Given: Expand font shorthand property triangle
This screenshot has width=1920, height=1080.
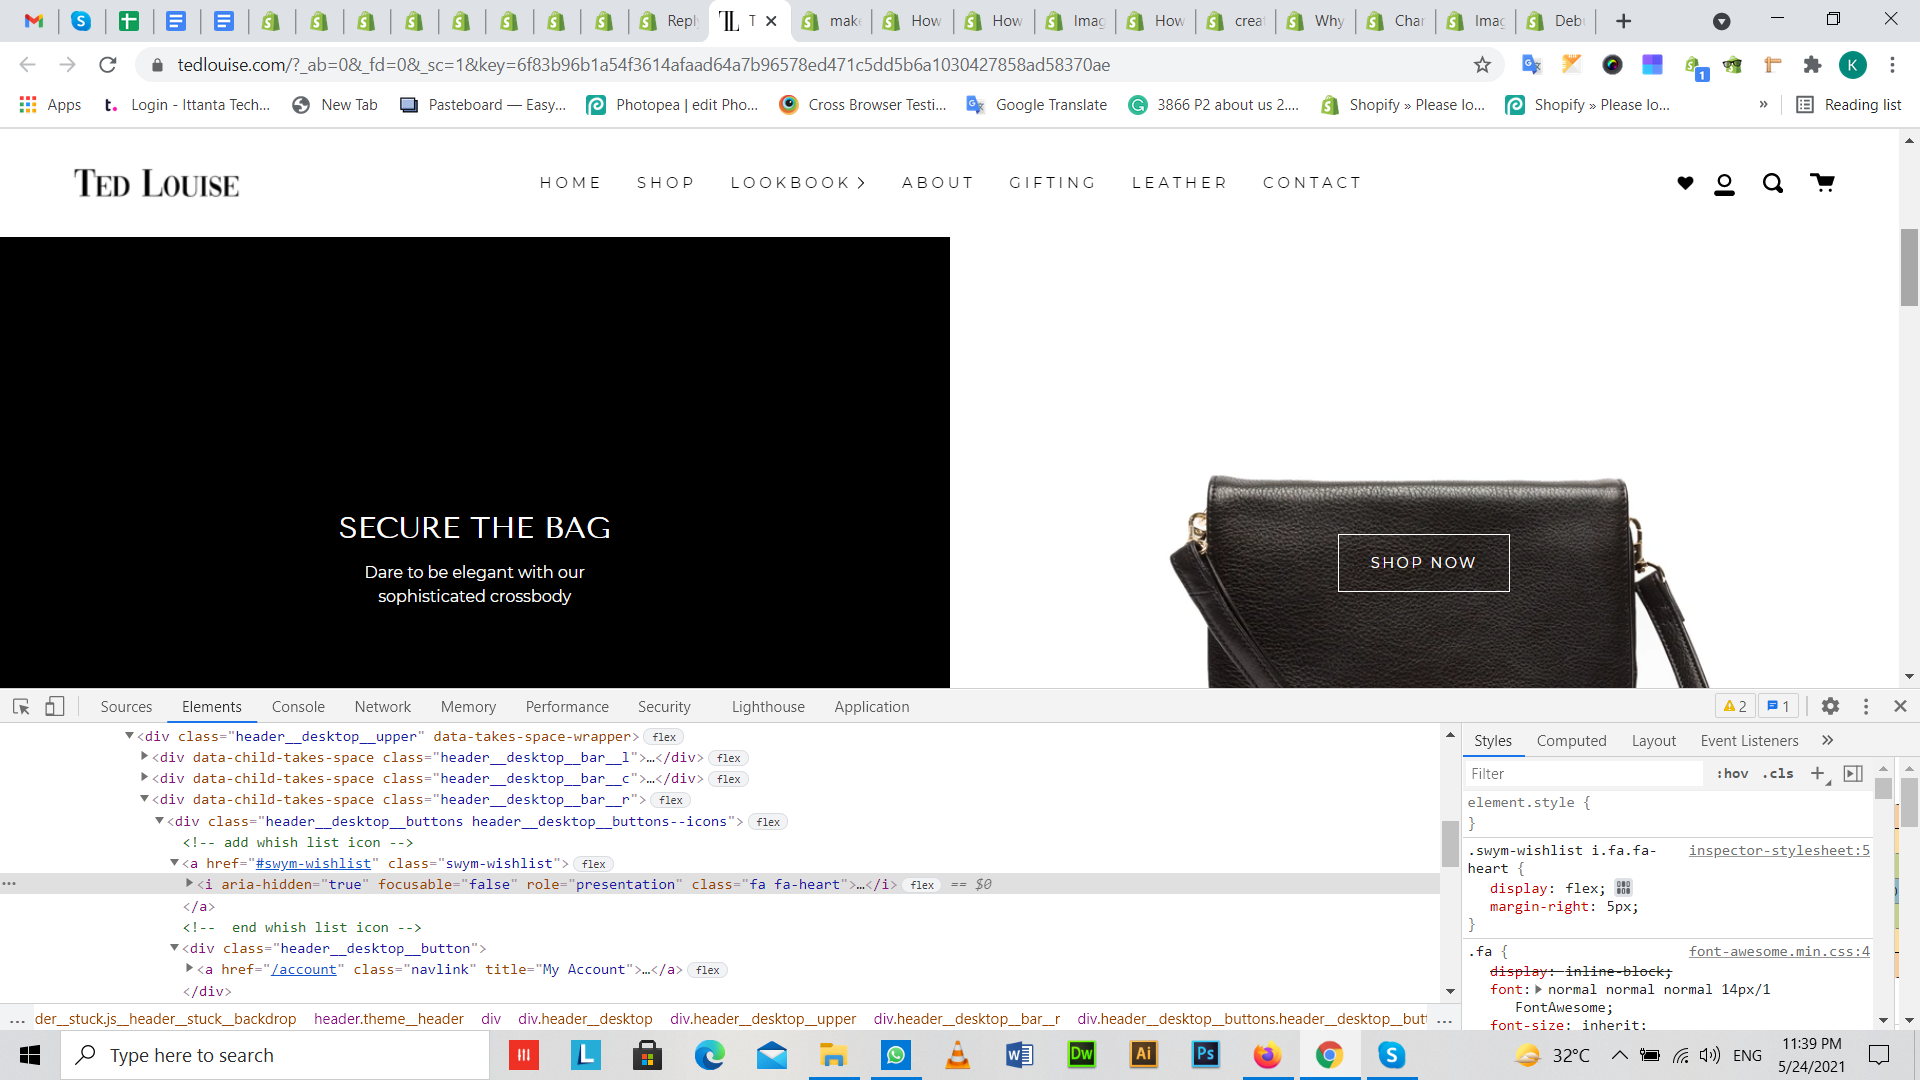Looking at the screenshot, I should (1539, 990).
